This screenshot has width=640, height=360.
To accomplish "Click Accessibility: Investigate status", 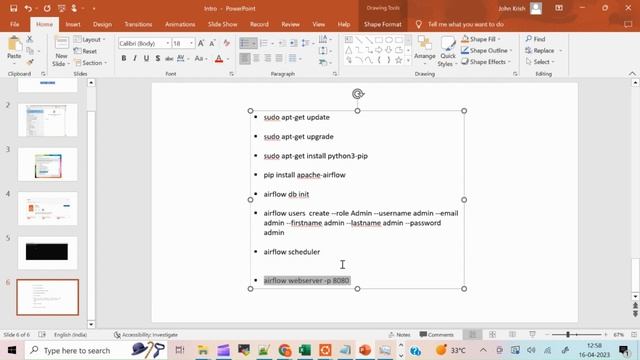I will tap(146, 335).
